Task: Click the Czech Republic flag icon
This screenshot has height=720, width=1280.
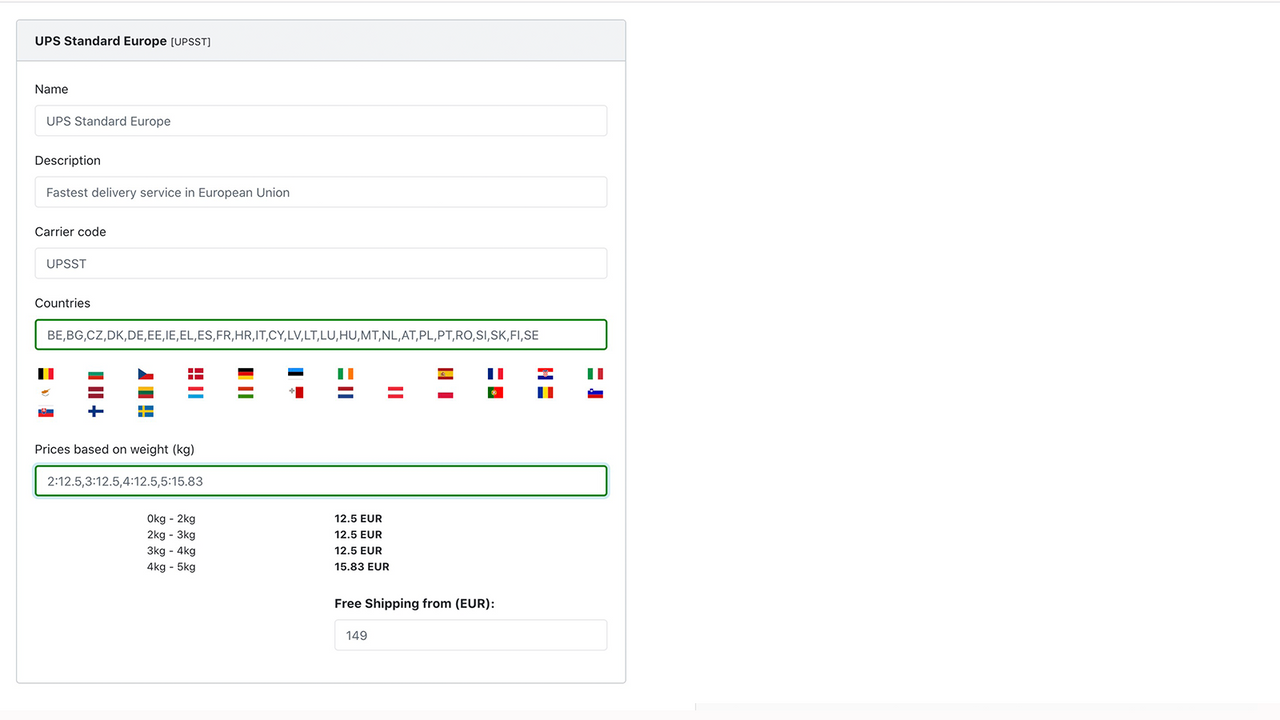Action: click(x=145, y=374)
